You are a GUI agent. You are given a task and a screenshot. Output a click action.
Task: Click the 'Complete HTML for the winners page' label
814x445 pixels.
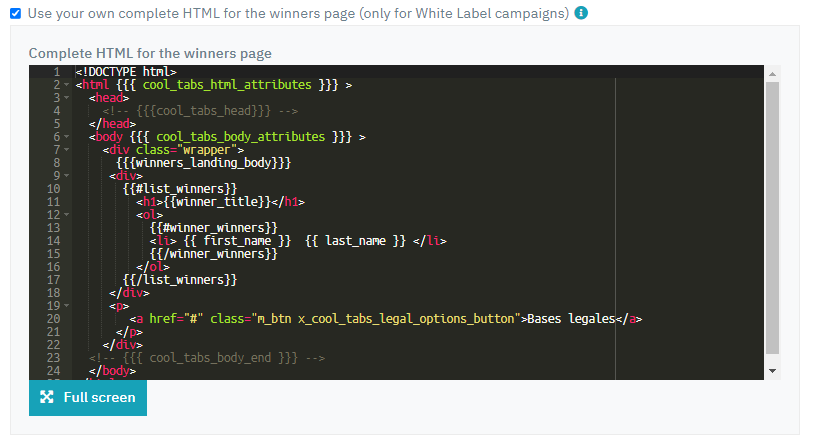coord(150,53)
